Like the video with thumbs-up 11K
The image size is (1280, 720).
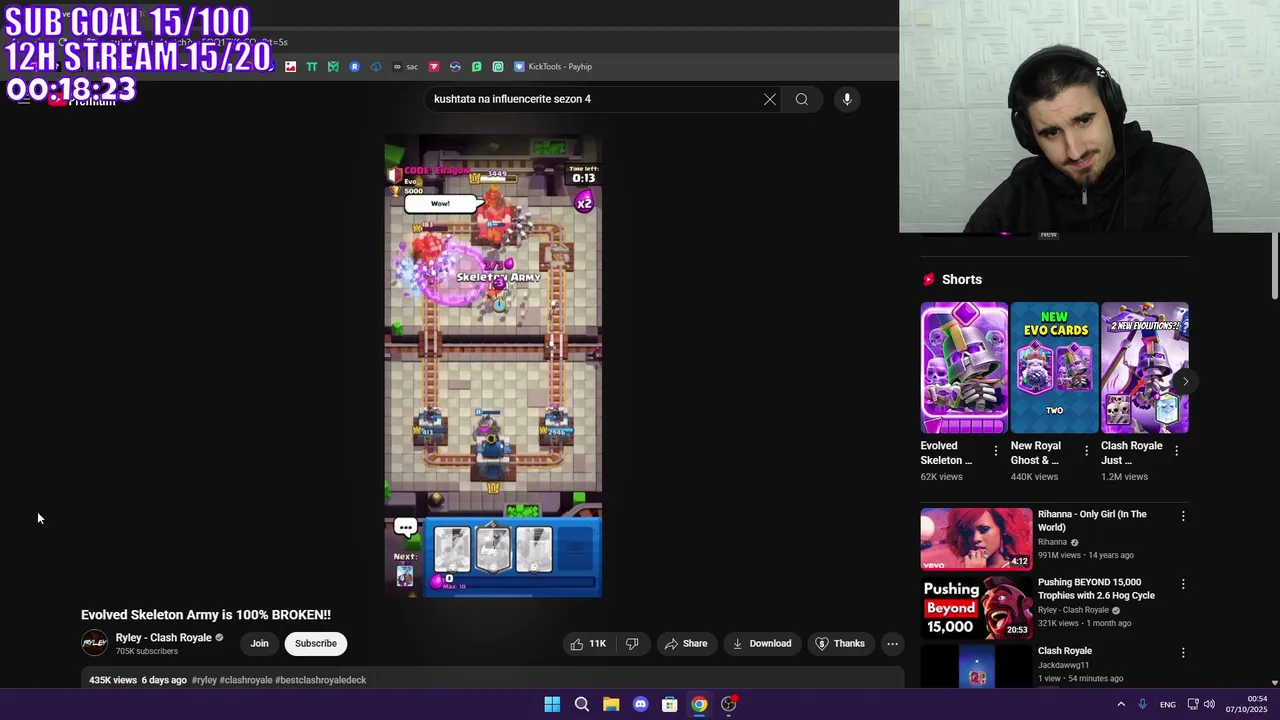click(588, 644)
